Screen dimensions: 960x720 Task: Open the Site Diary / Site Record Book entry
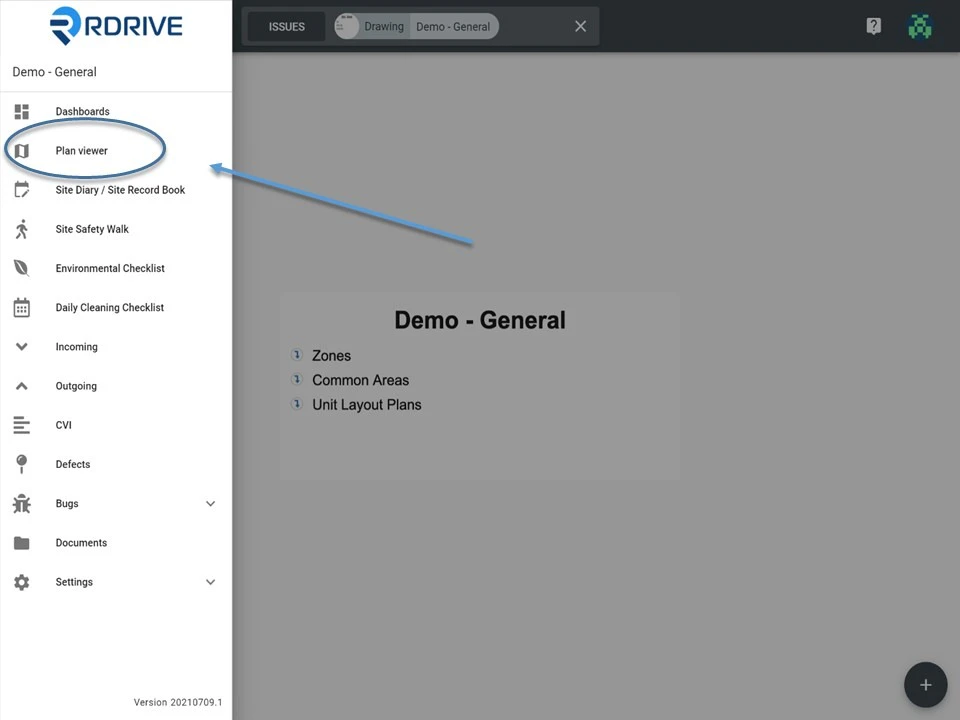(x=120, y=189)
